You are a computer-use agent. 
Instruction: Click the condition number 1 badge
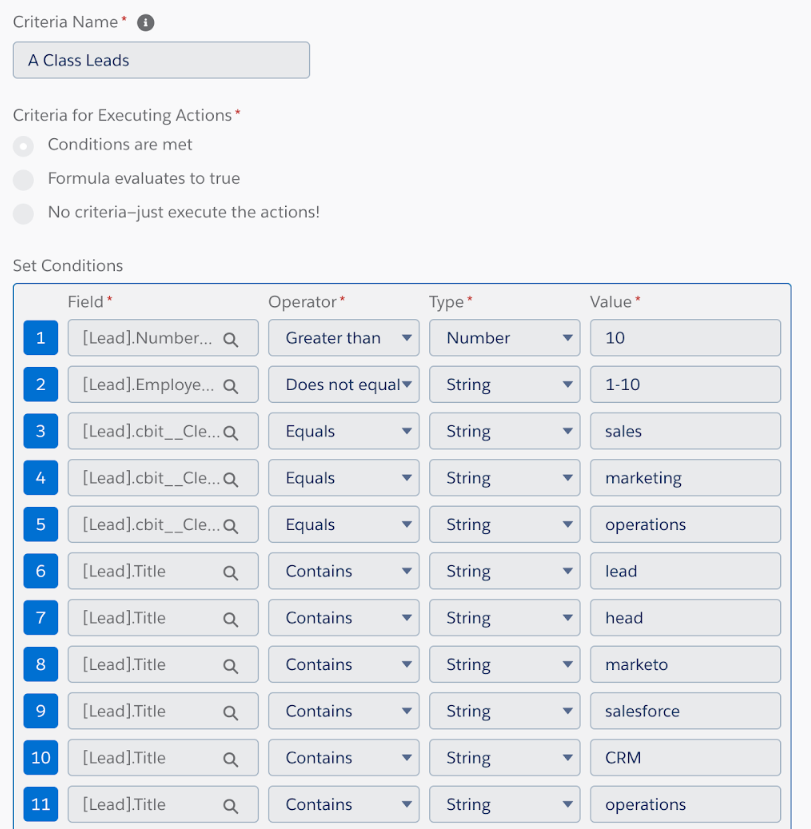click(41, 337)
